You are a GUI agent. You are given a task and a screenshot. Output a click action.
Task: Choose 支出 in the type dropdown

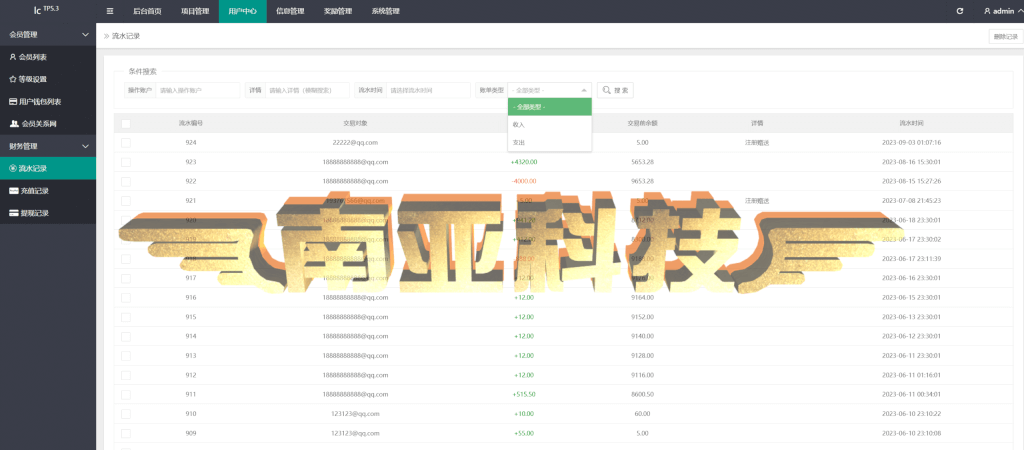pyautogui.click(x=549, y=142)
